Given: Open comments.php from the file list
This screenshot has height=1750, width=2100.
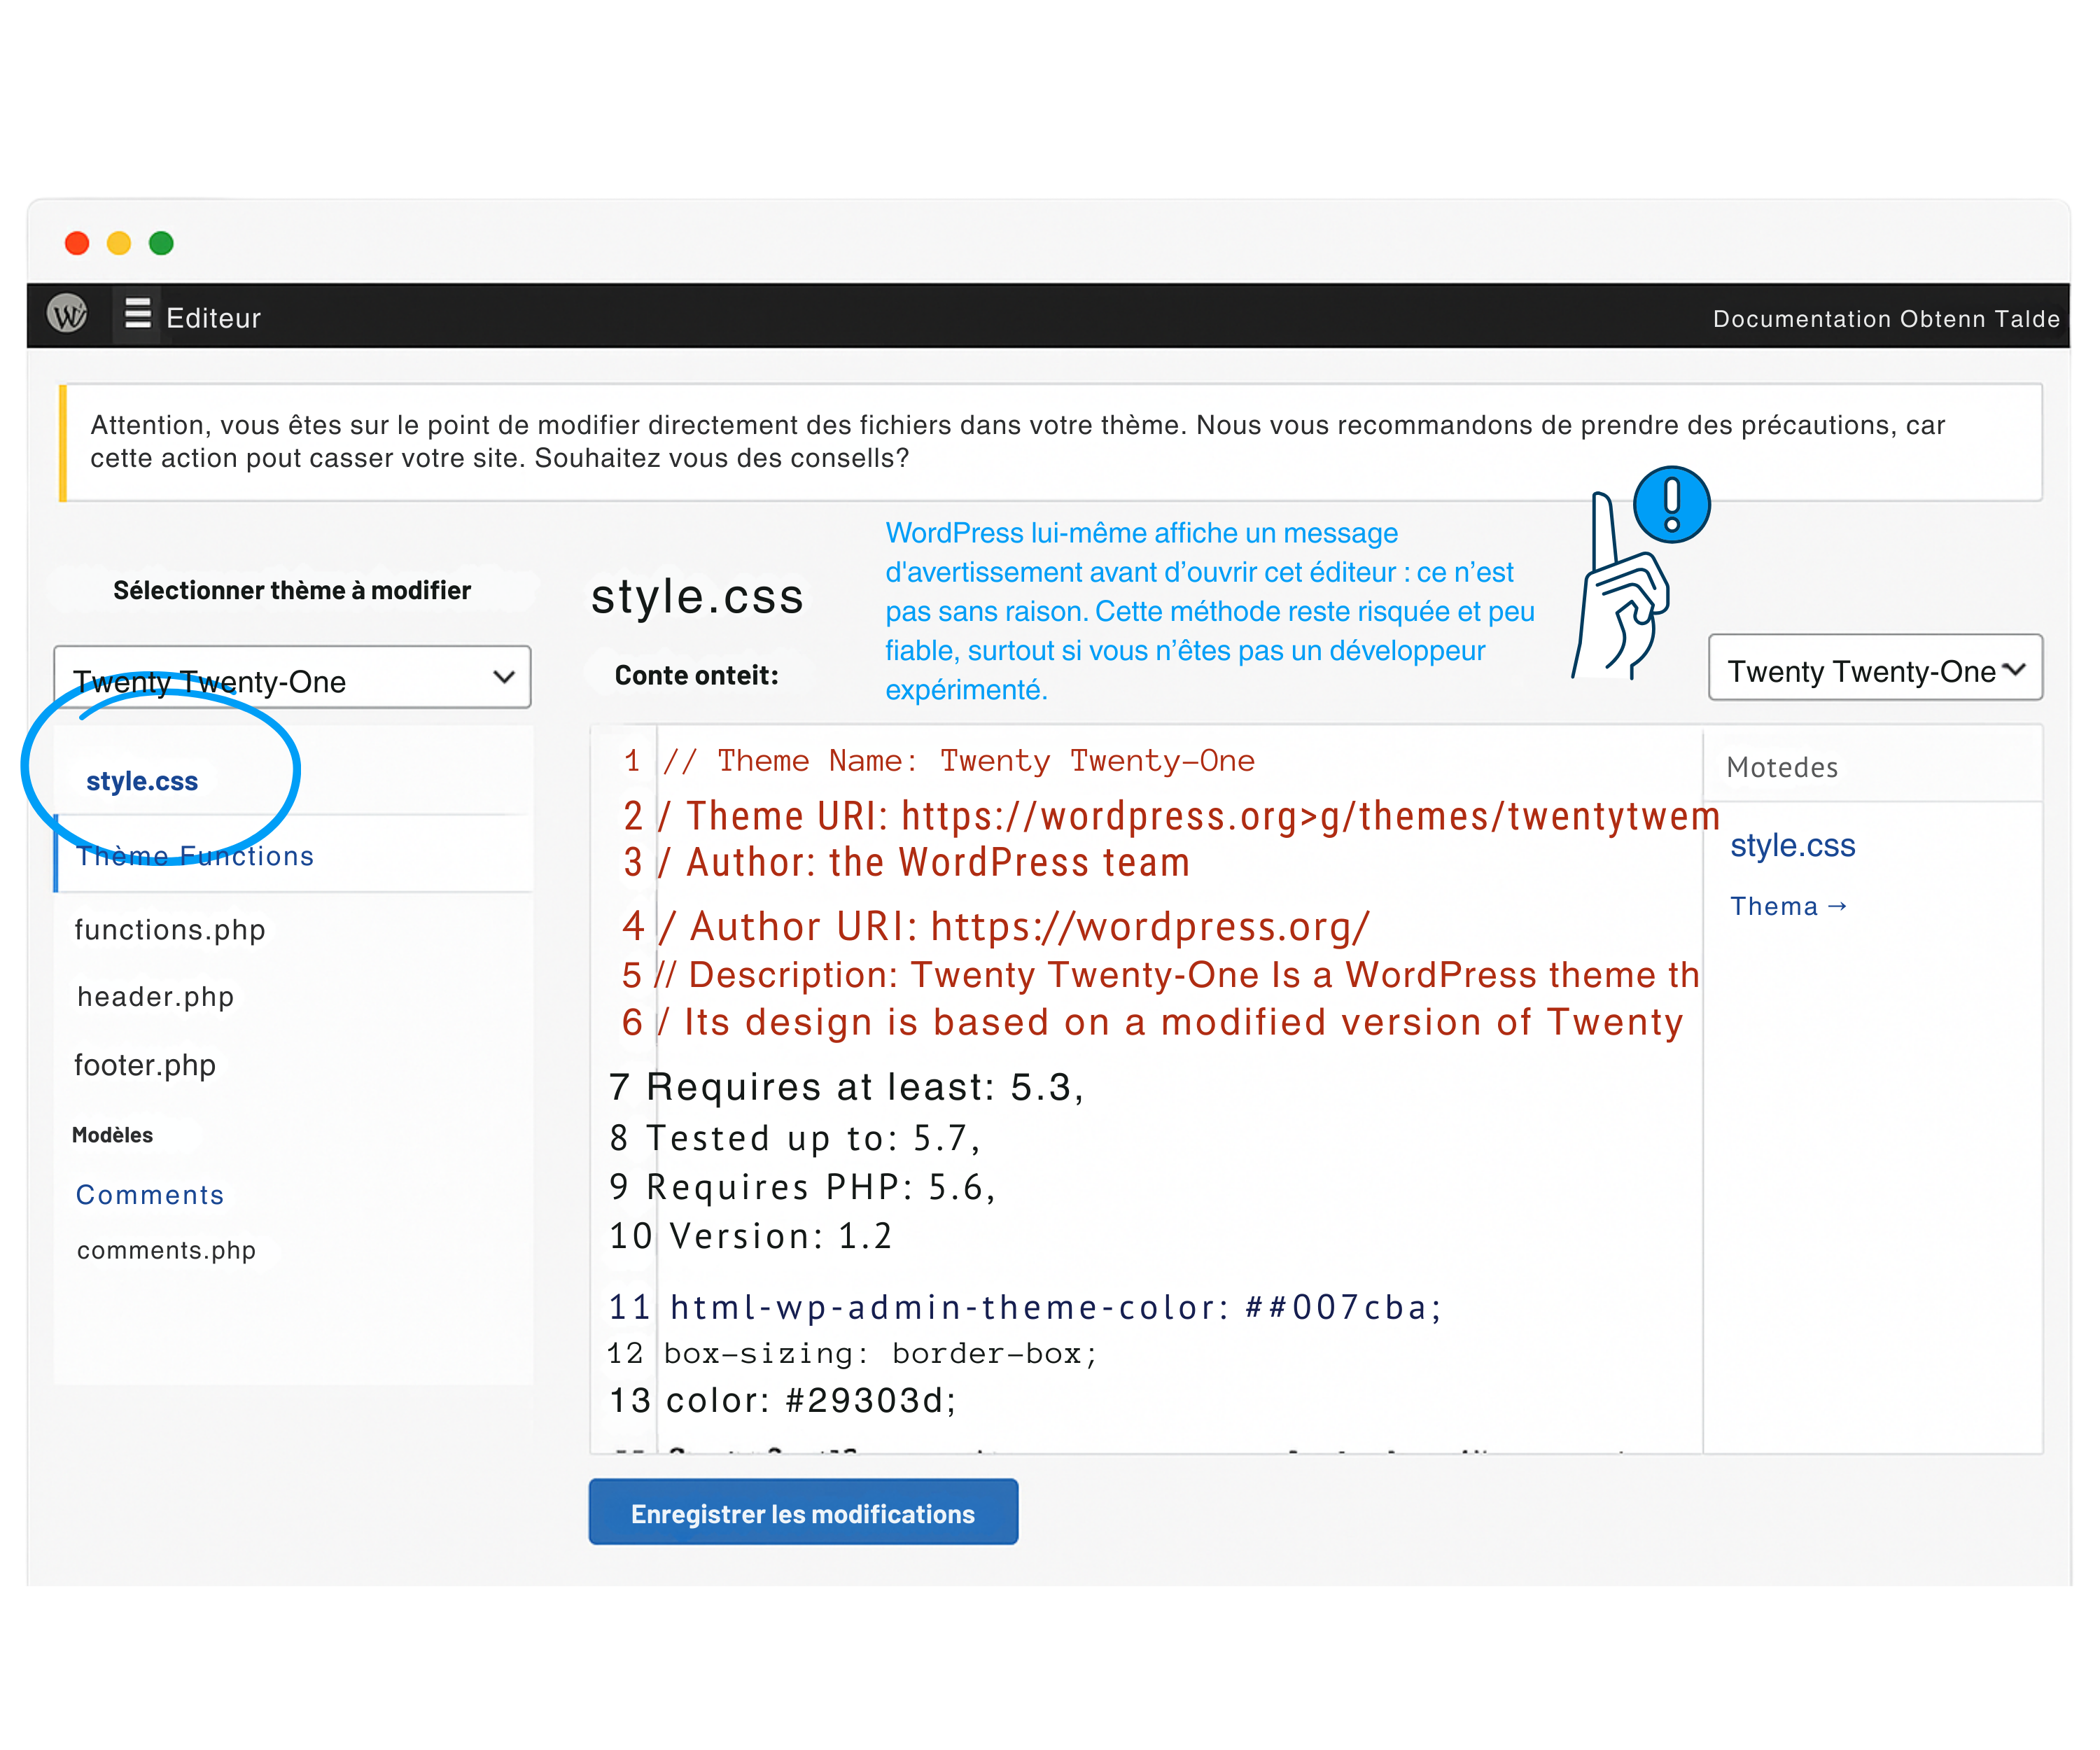Looking at the screenshot, I should (x=167, y=1251).
